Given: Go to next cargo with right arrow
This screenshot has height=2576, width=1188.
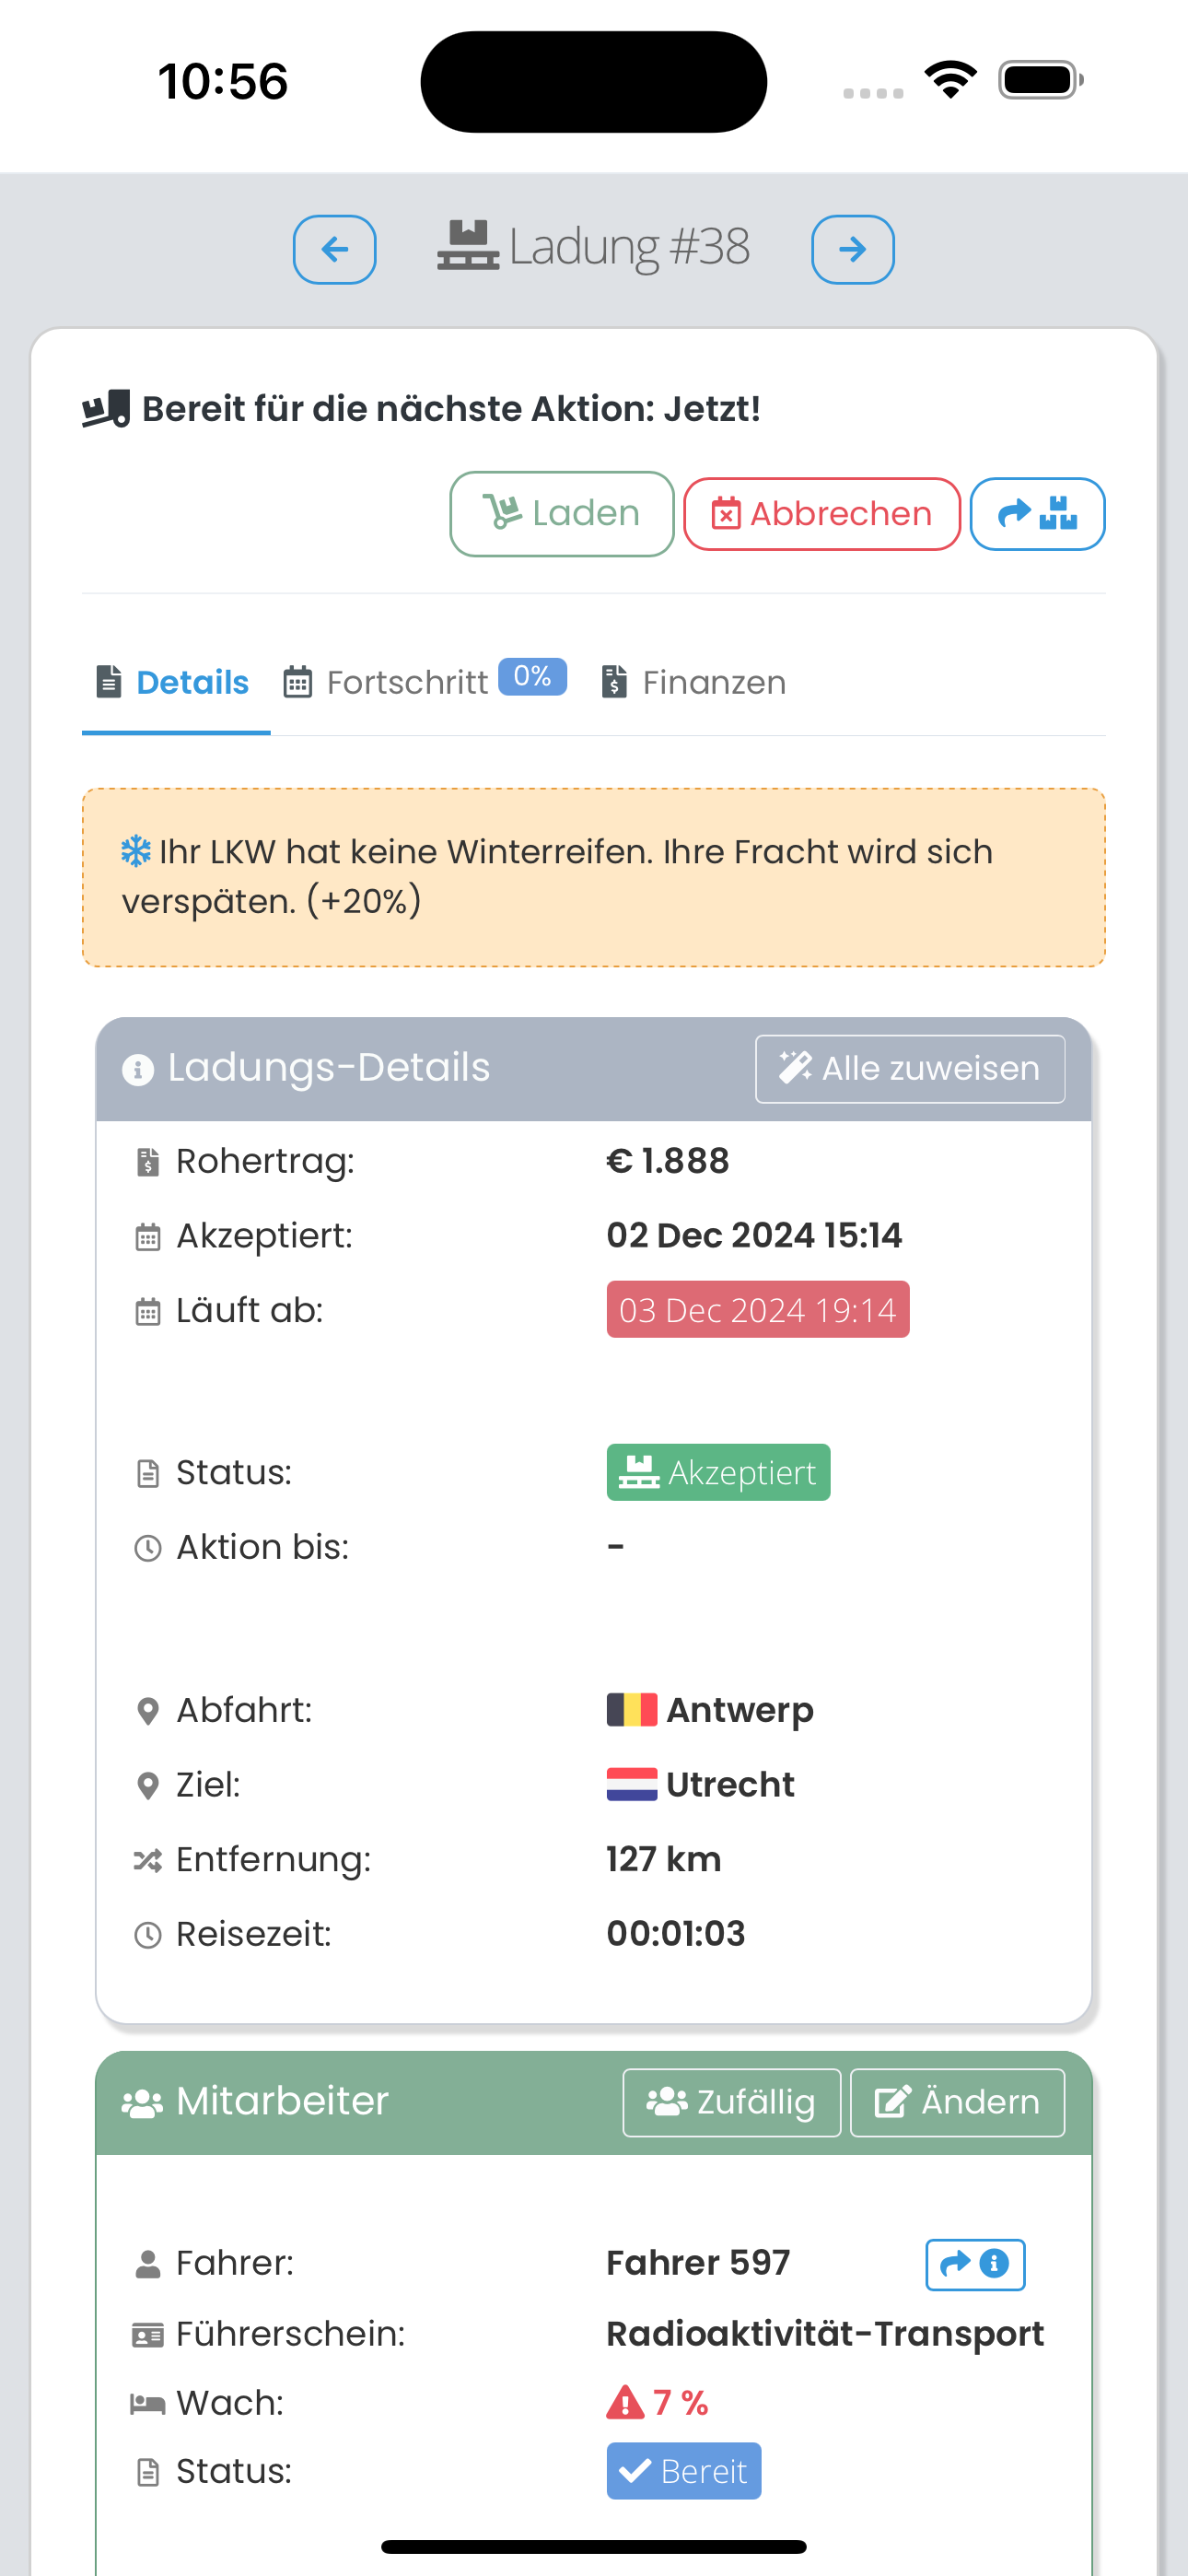Looking at the screenshot, I should click(852, 249).
